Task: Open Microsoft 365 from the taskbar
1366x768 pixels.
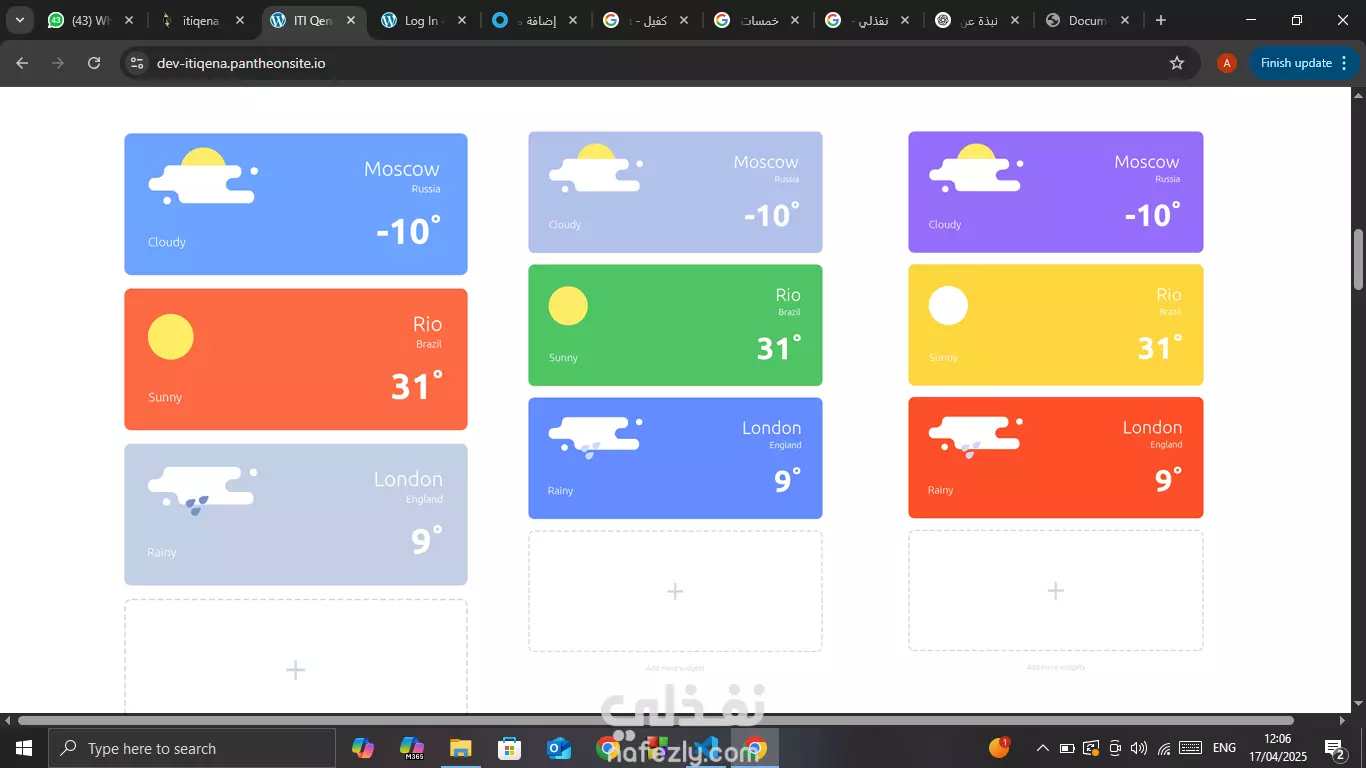Action: coord(411,748)
